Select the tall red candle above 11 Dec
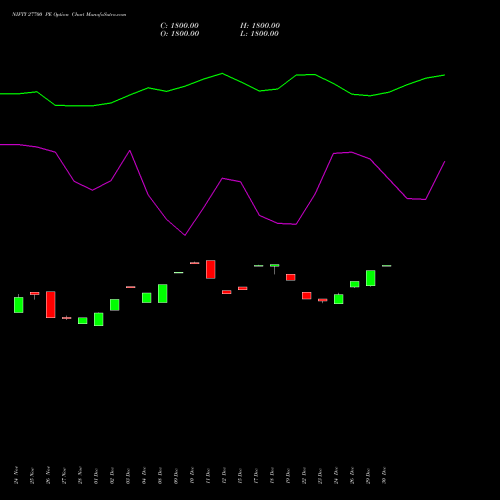Screen dimensions: 500x500 tap(211, 269)
